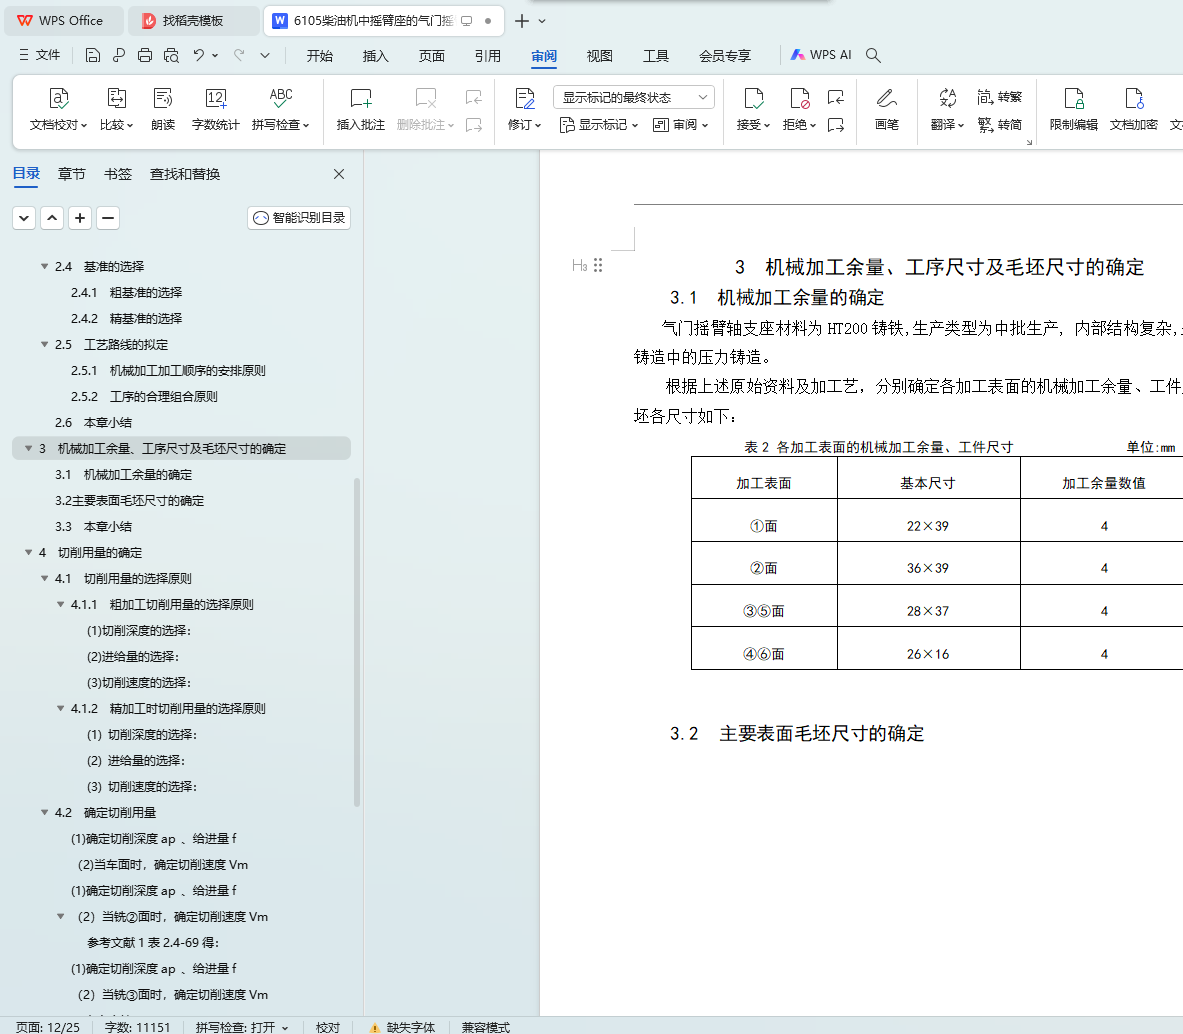1183x1034 pixels.
Task: Toggle 拼写检查 status in status bar
Action: click(x=241, y=1027)
